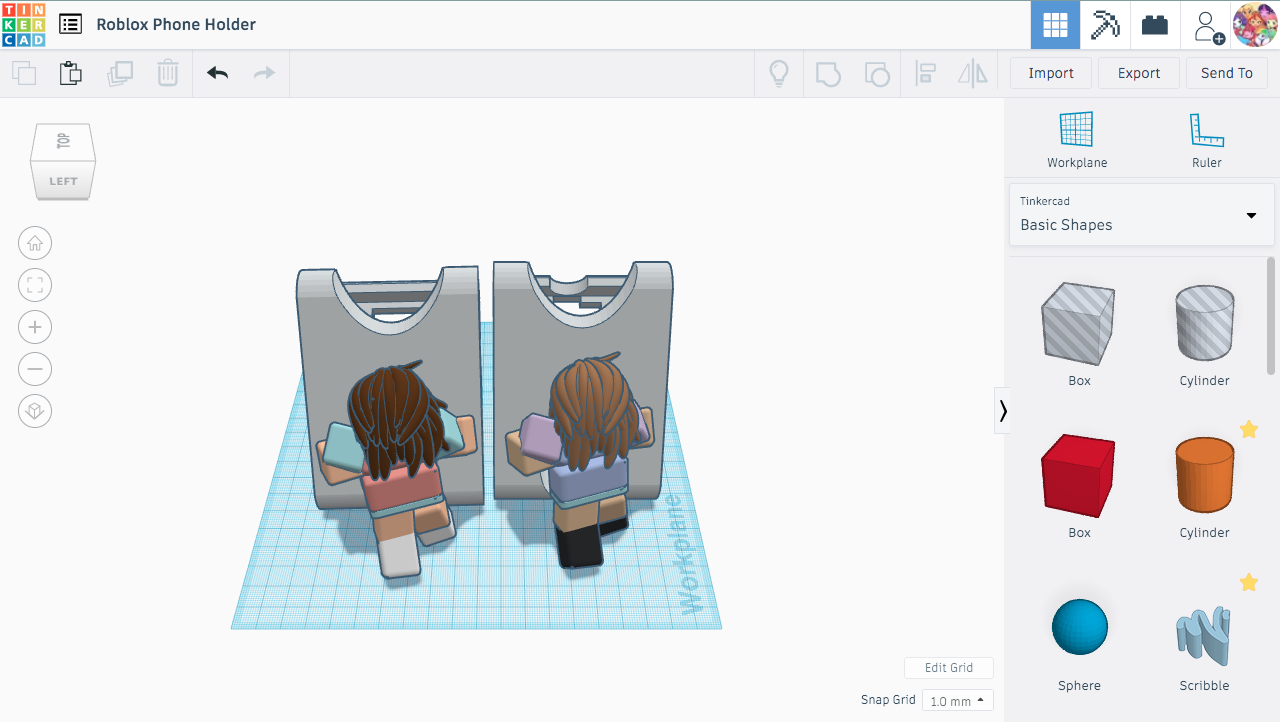Switch to the Bricks mode

coord(1155,25)
